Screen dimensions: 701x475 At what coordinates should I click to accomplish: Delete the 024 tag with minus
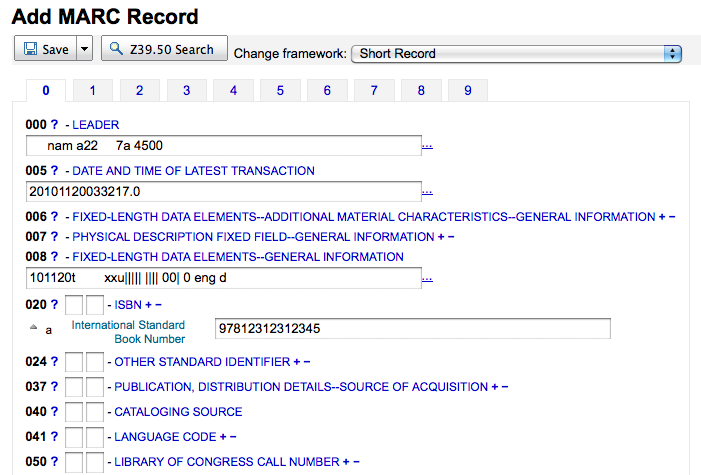coord(306,361)
